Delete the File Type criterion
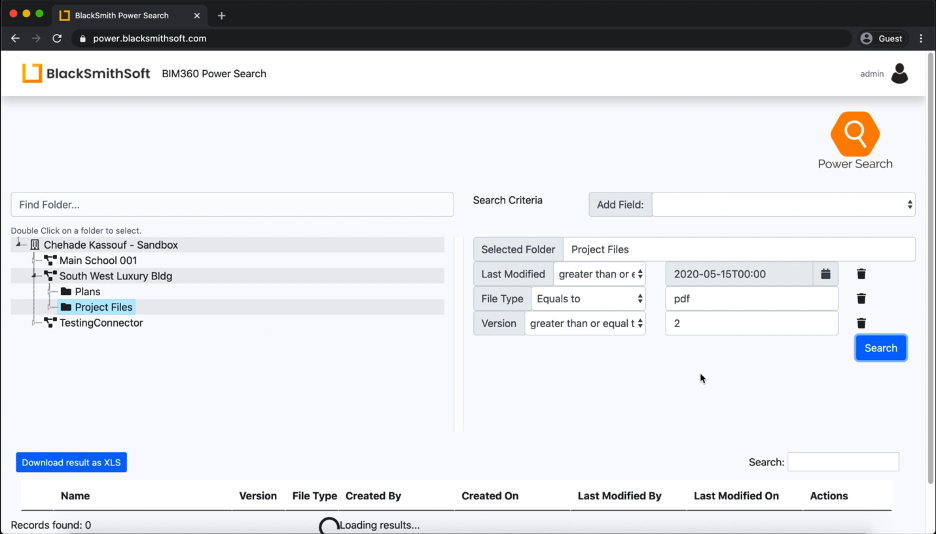This screenshot has height=534, width=936. tap(861, 298)
